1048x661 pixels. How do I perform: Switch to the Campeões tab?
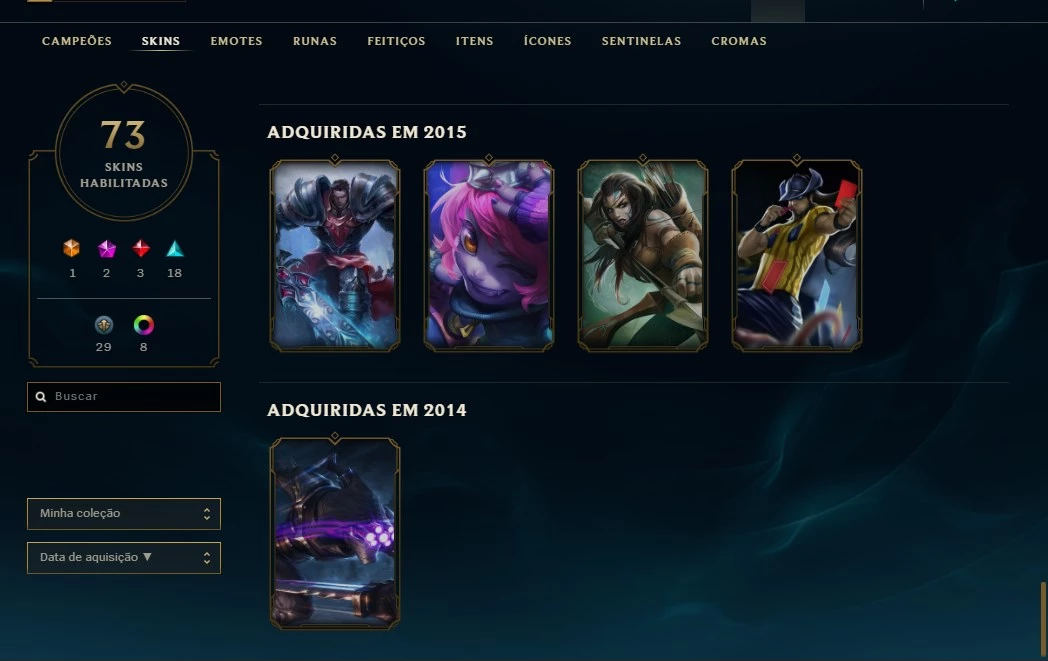pyautogui.click(x=77, y=41)
